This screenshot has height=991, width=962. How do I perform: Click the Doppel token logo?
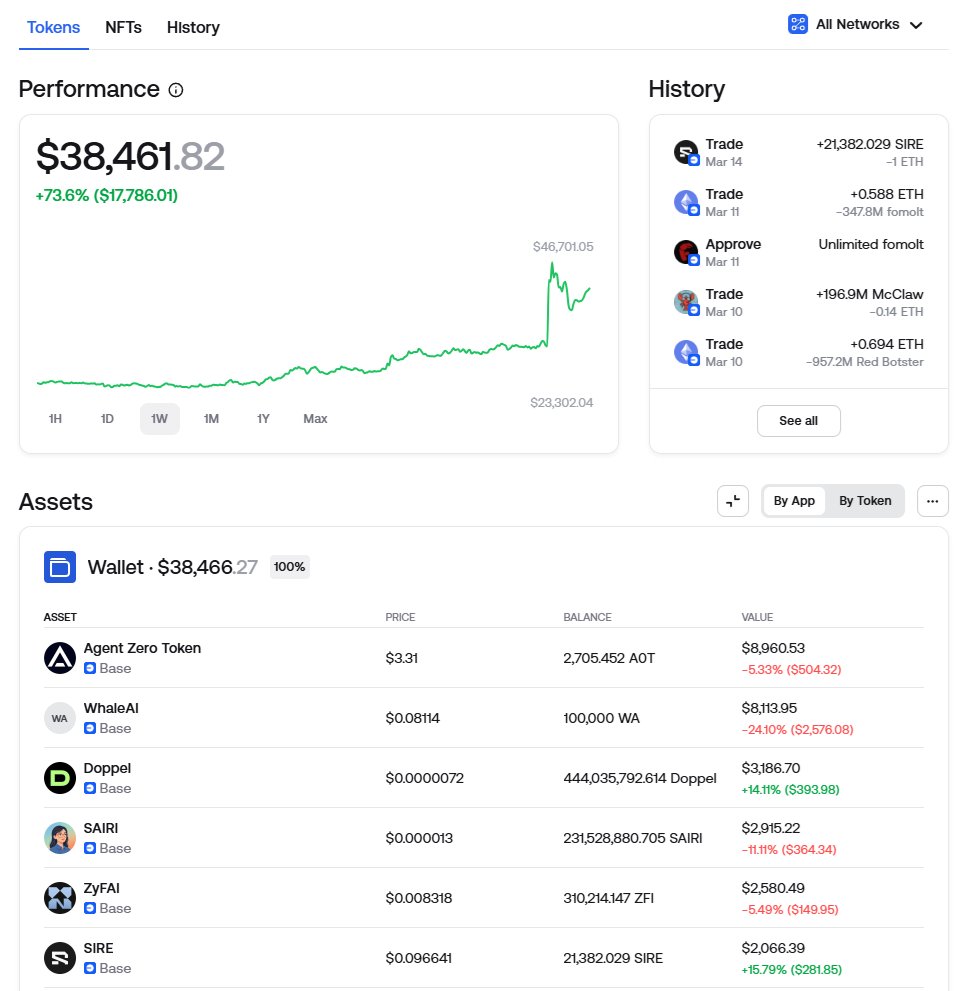pos(60,778)
